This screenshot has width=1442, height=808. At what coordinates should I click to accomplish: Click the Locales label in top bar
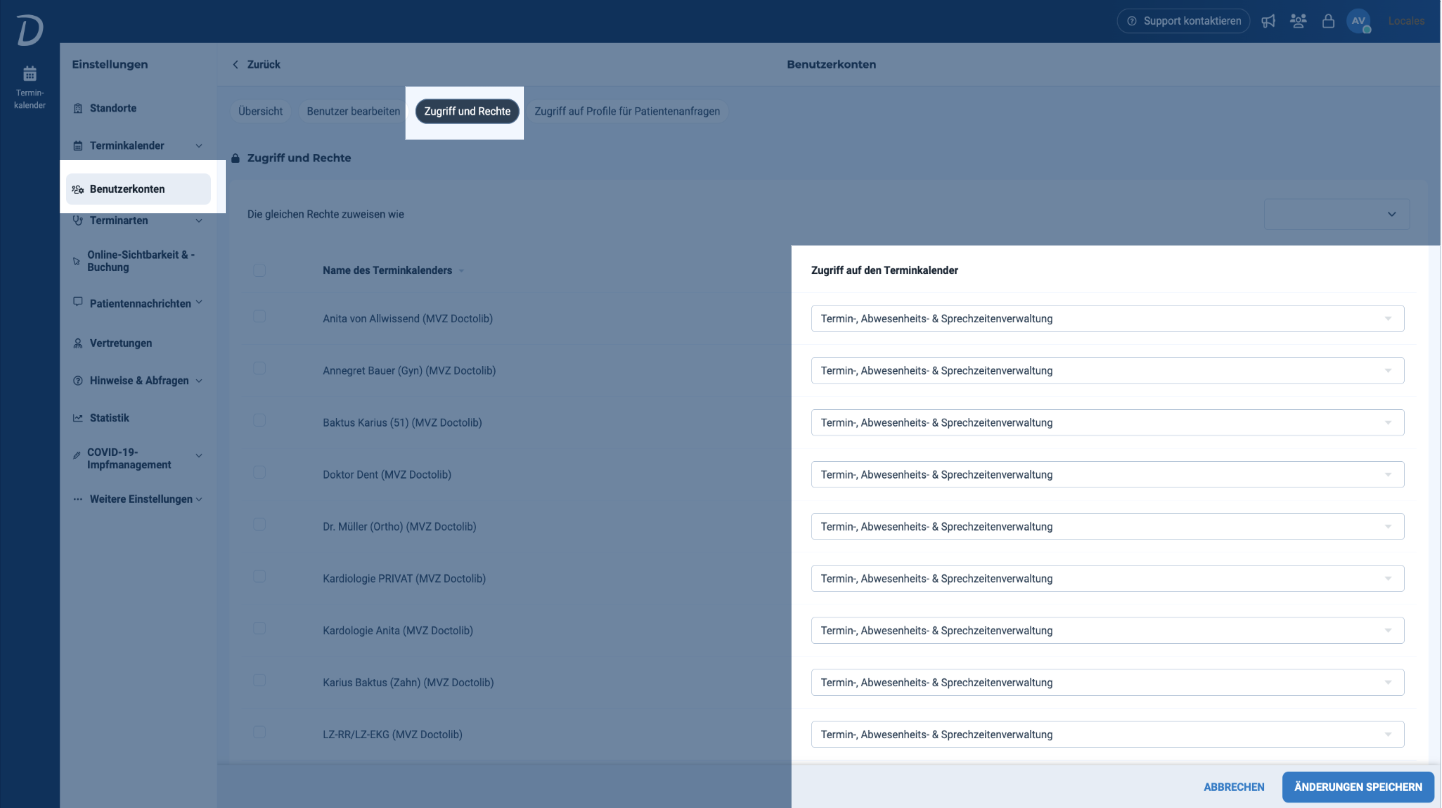pyautogui.click(x=1406, y=21)
